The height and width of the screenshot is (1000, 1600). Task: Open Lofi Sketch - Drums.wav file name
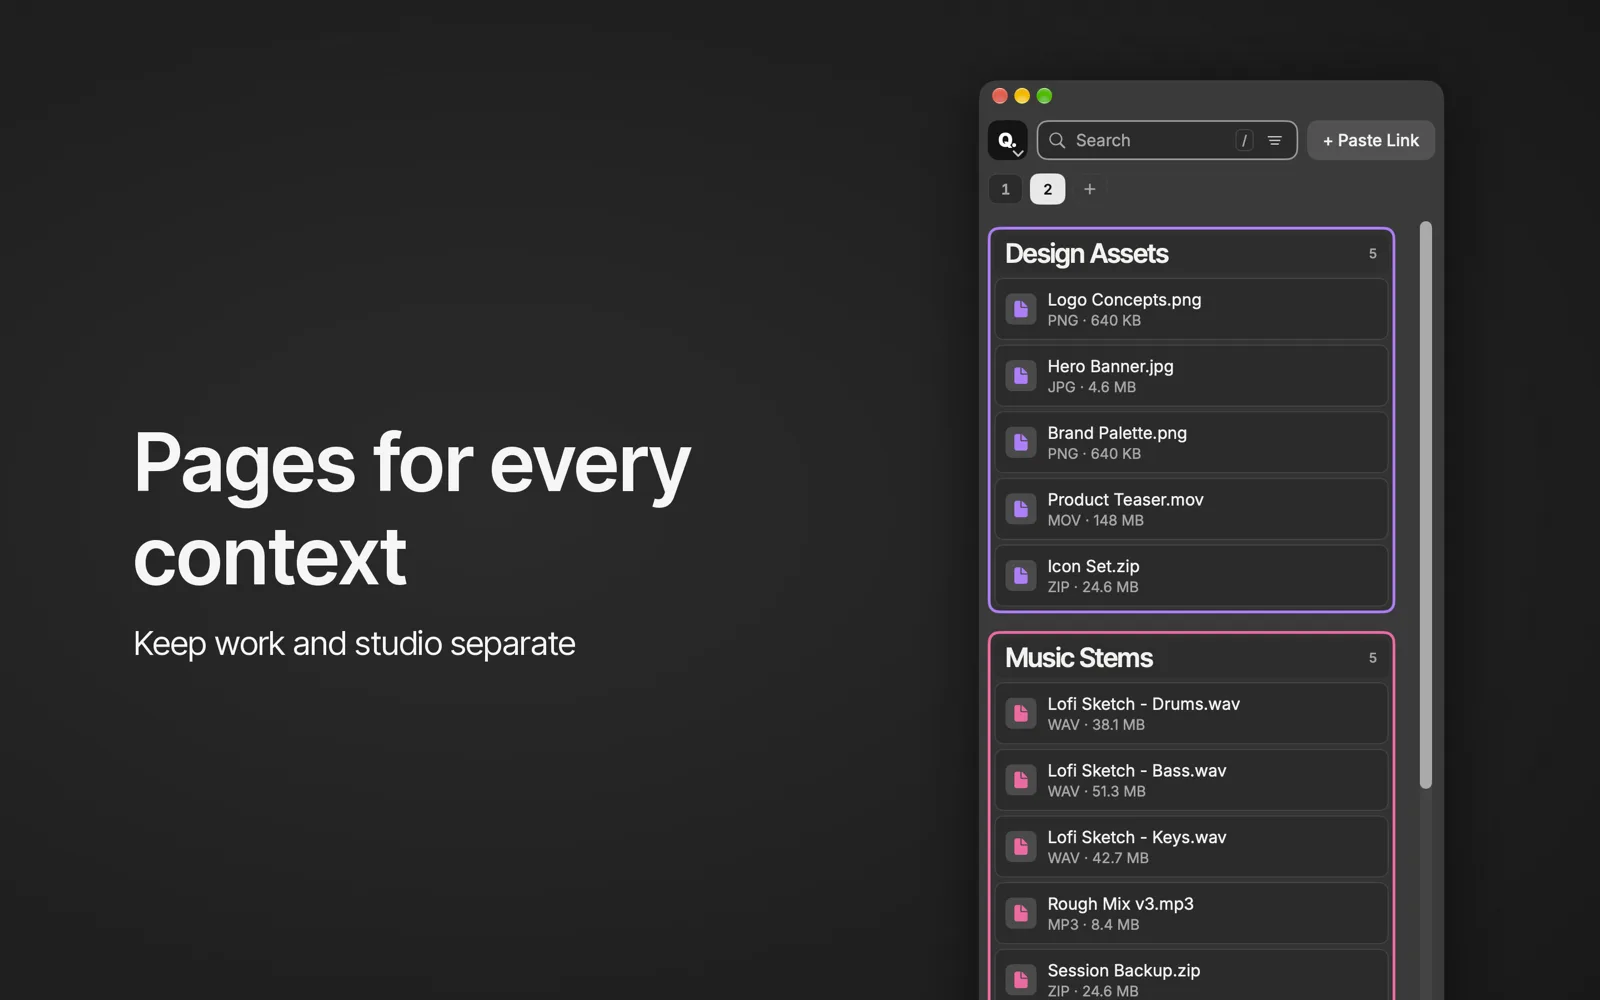pyautogui.click(x=1143, y=704)
